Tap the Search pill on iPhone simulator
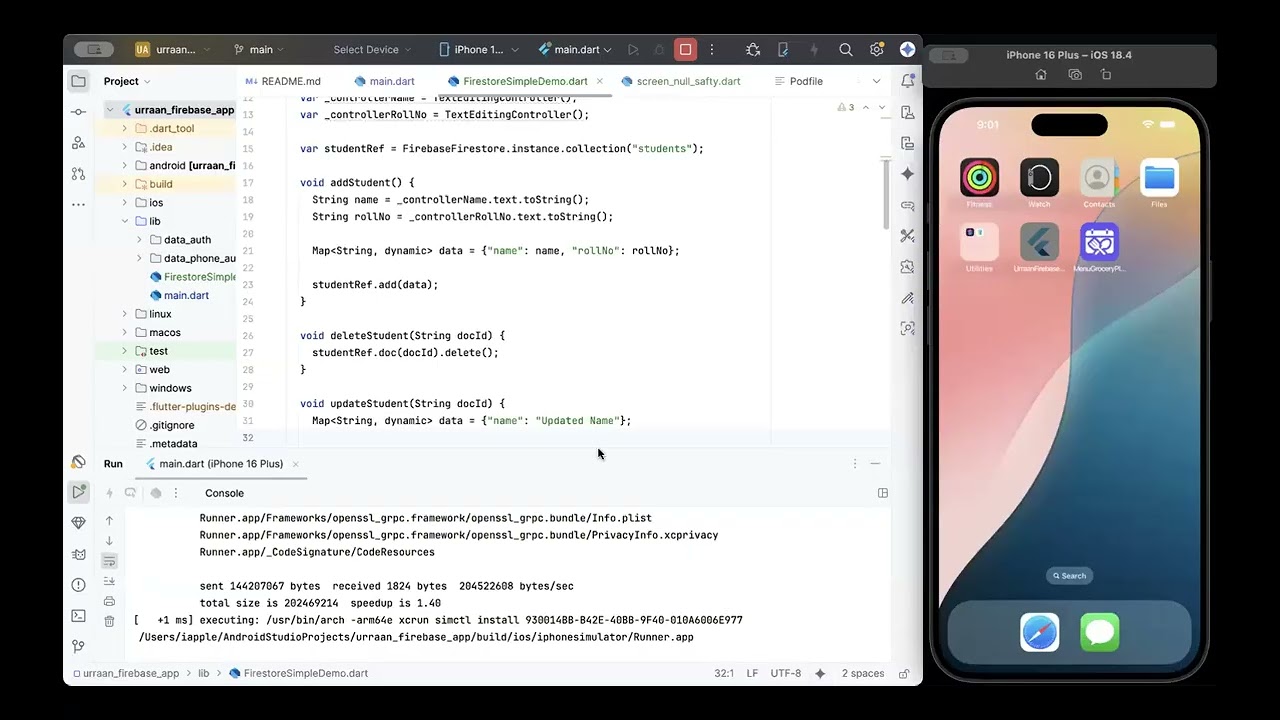This screenshot has height=720, width=1280. click(1068, 576)
